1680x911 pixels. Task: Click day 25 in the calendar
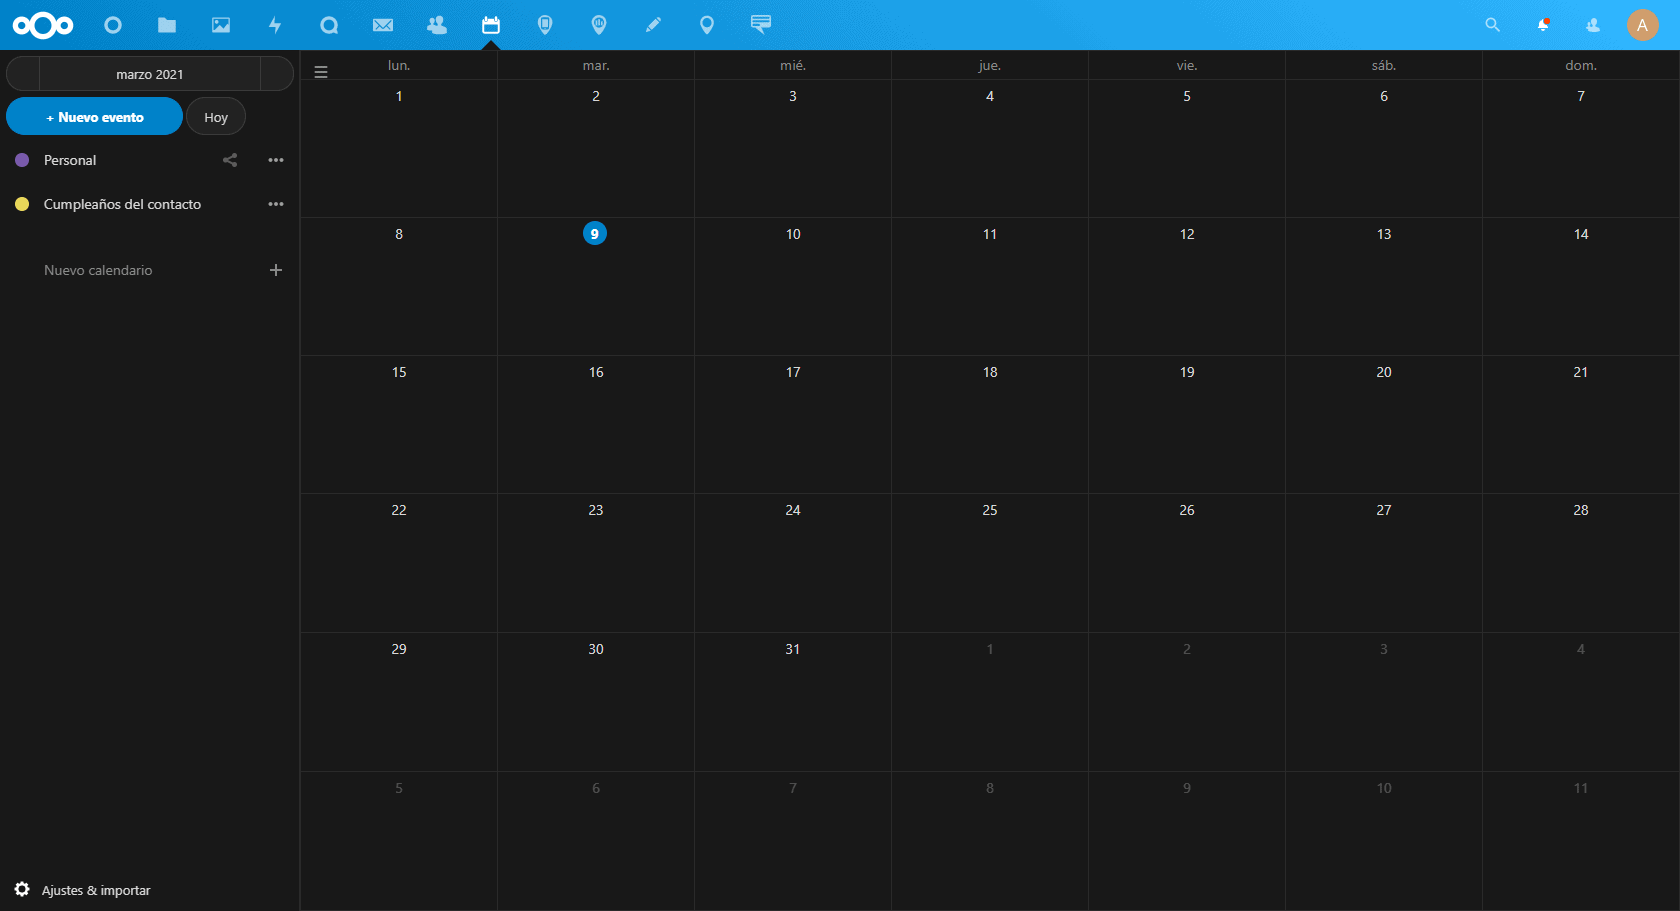point(990,510)
